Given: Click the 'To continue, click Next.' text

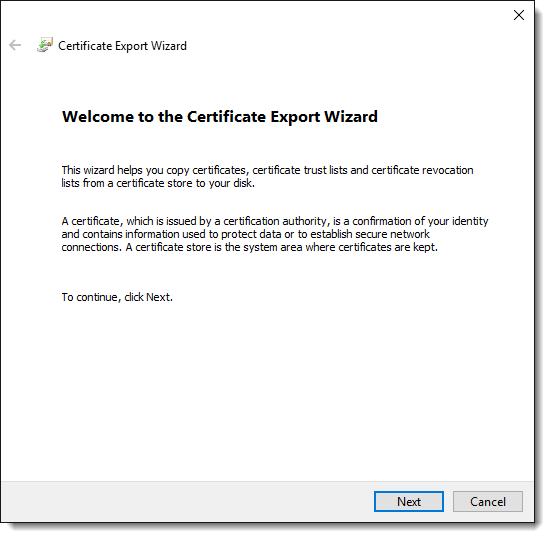Looking at the screenshot, I should [117, 297].
